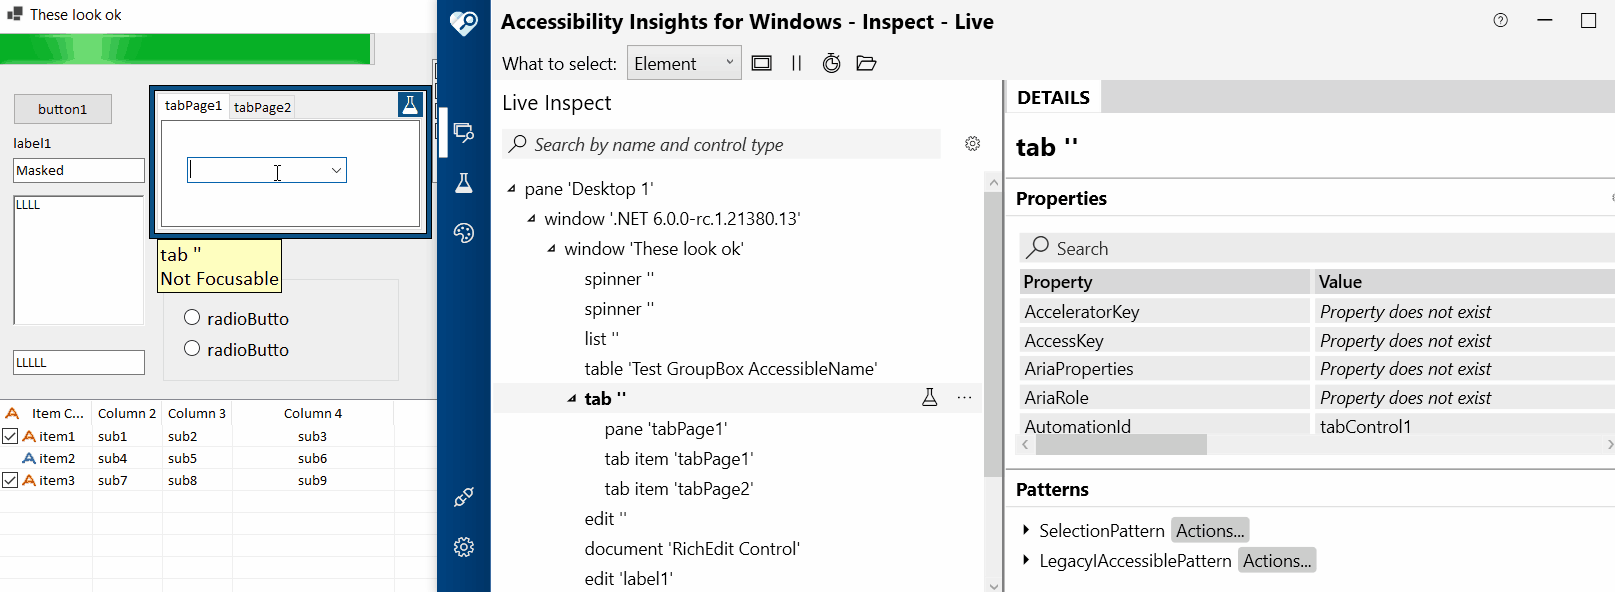Uncheck the item1 checkbox
This screenshot has height=592, width=1615.
10,436
